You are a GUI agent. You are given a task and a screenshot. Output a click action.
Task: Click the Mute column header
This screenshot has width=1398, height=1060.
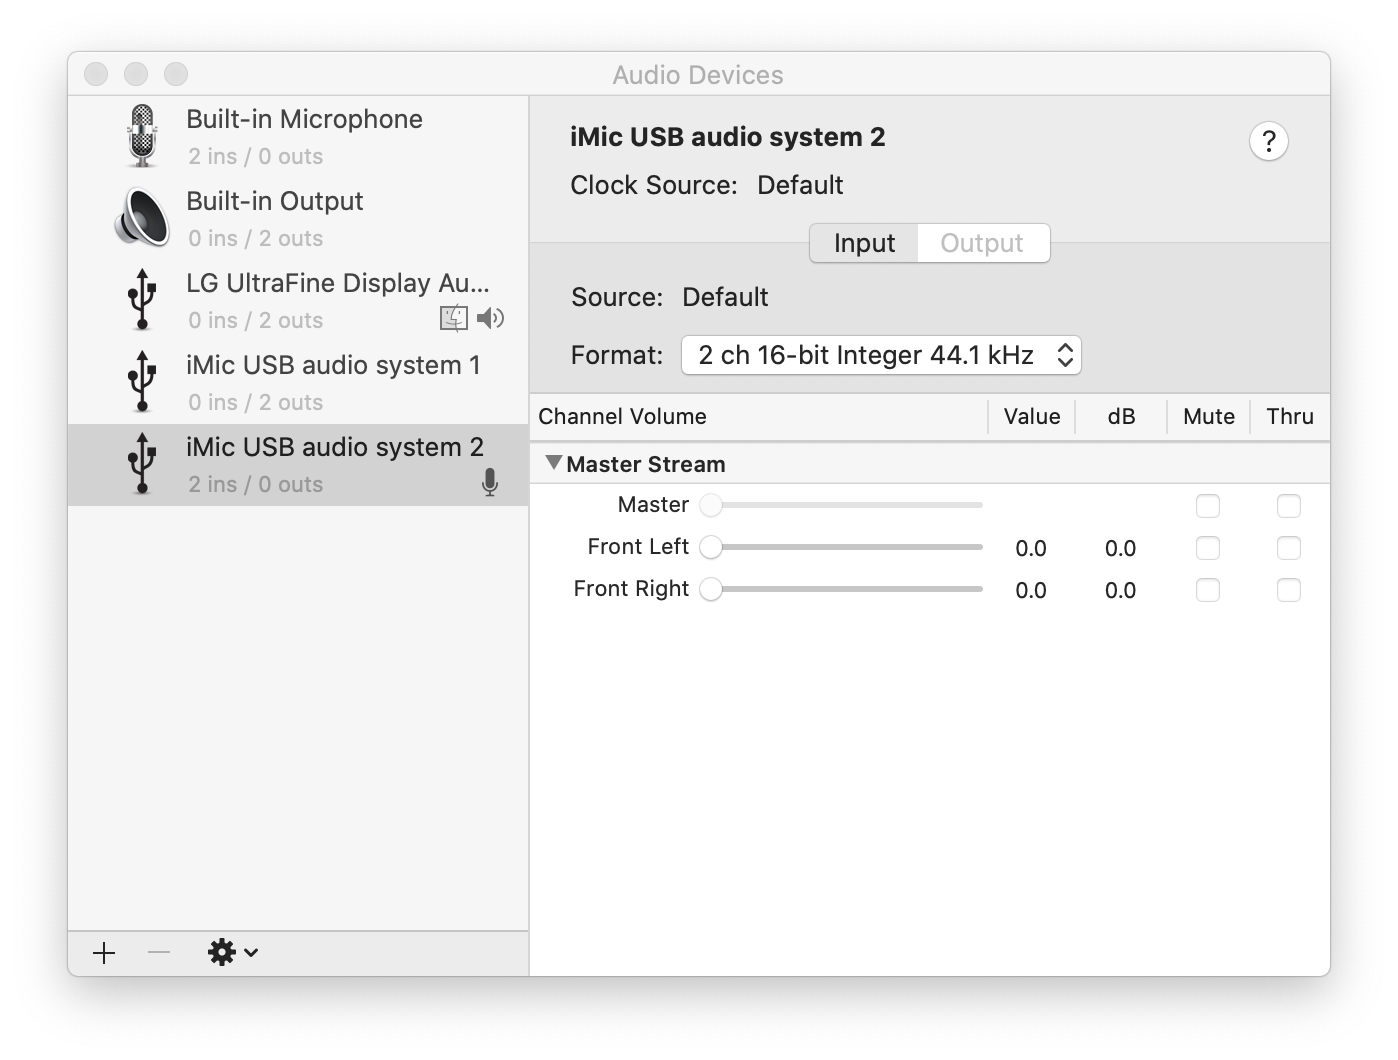coord(1209,416)
